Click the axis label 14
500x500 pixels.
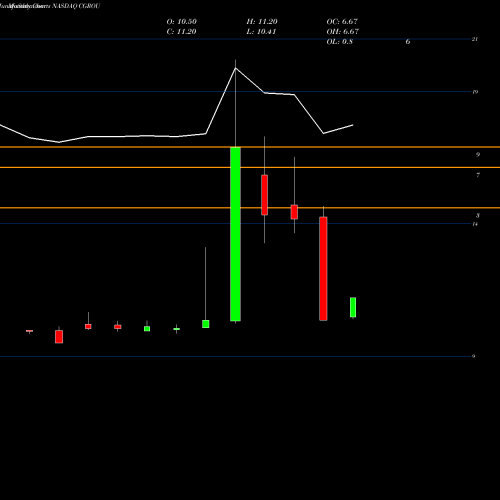coord(475,224)
